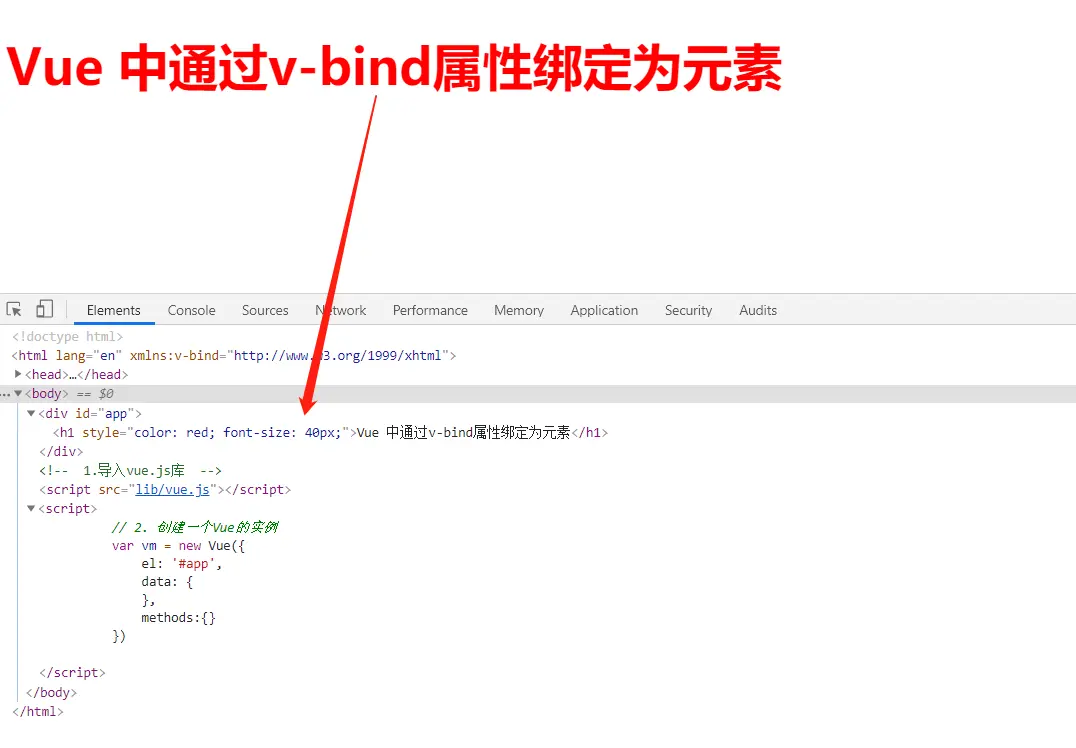Collapse the body element node
This screenshot has height=748, width=1076.
pyautogui.click(x=18, y=393)
